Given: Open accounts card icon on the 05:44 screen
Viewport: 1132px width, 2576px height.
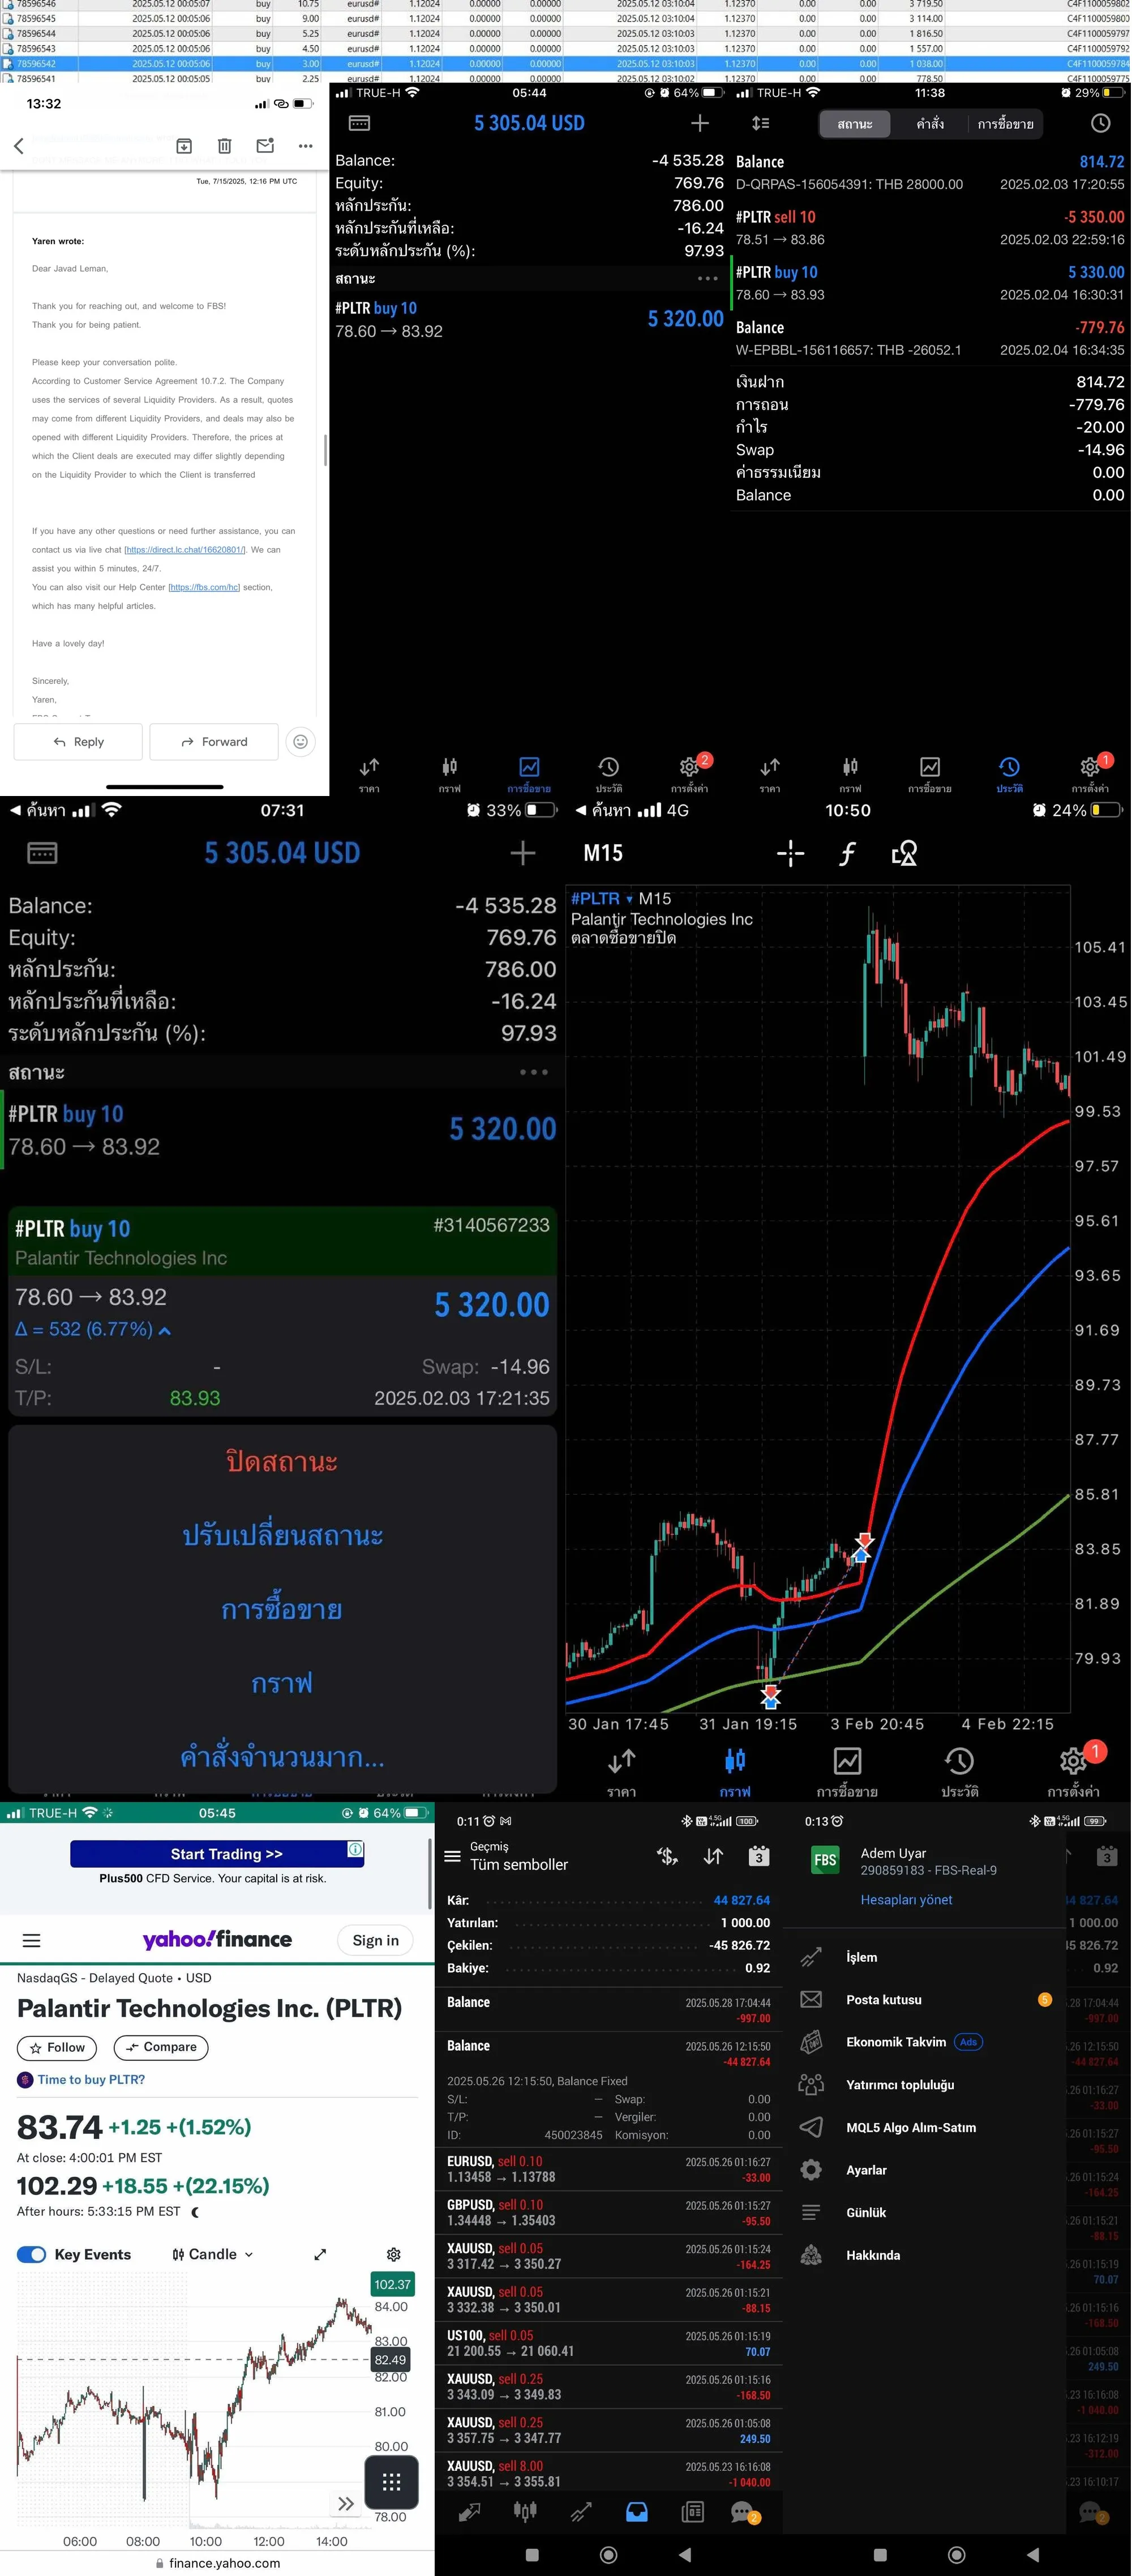Looking at the screenshot, I should click(359, 123).
